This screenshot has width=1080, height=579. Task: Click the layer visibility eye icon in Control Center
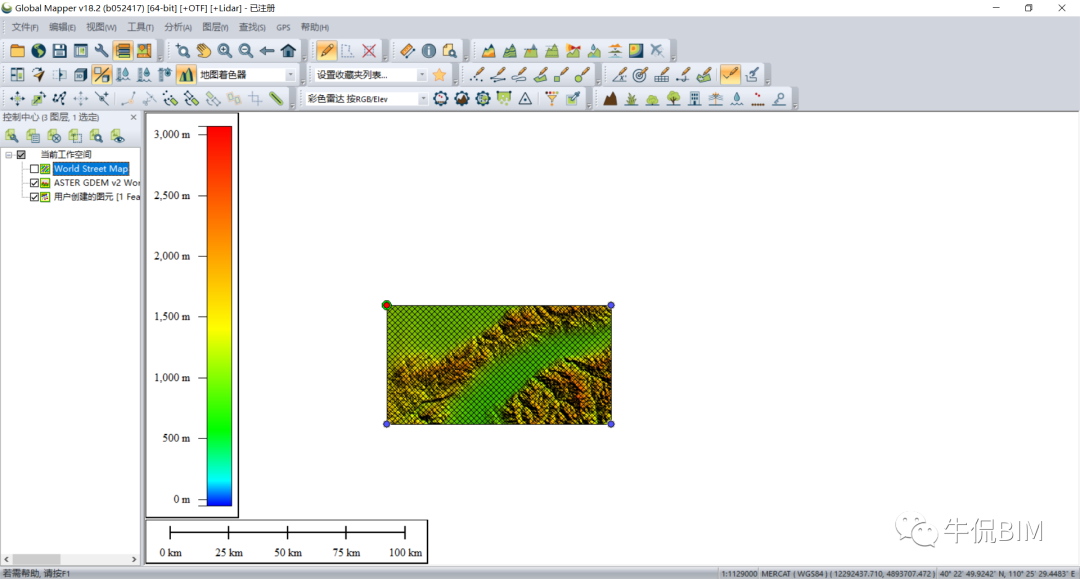(118, 136)
